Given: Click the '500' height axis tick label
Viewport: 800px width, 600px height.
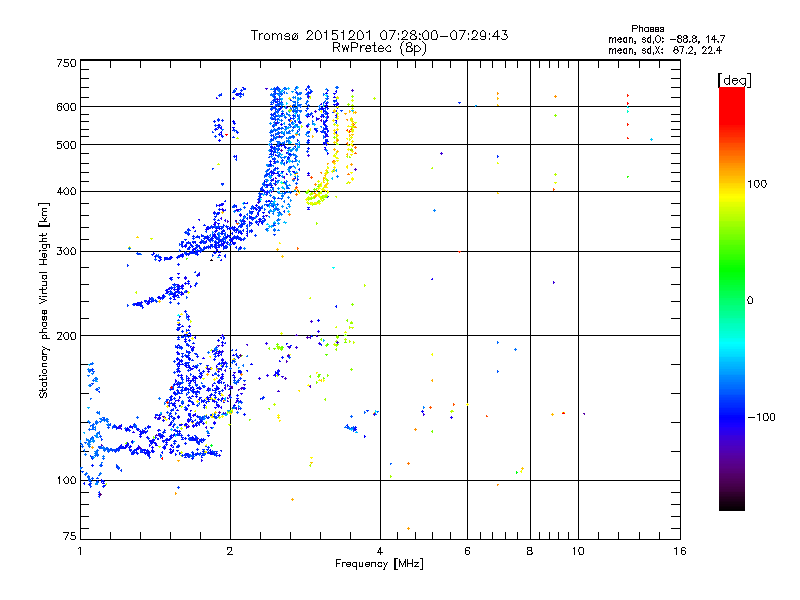Looking at the screenshot, I should click(x=66, y=145).
